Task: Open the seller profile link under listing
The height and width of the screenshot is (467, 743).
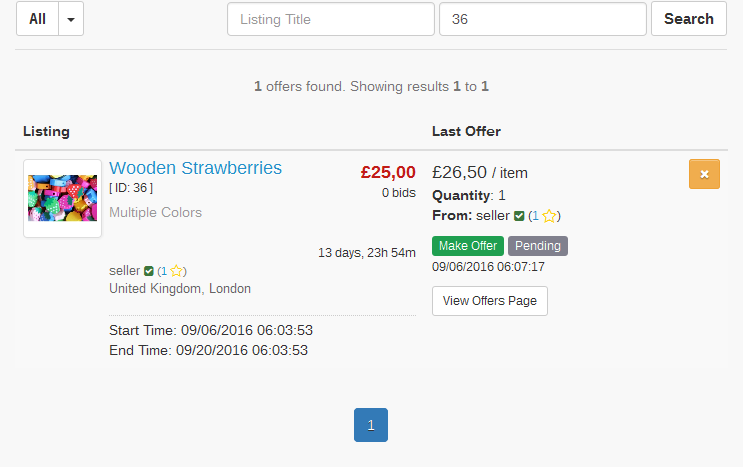Action: (x=124, y=271)
